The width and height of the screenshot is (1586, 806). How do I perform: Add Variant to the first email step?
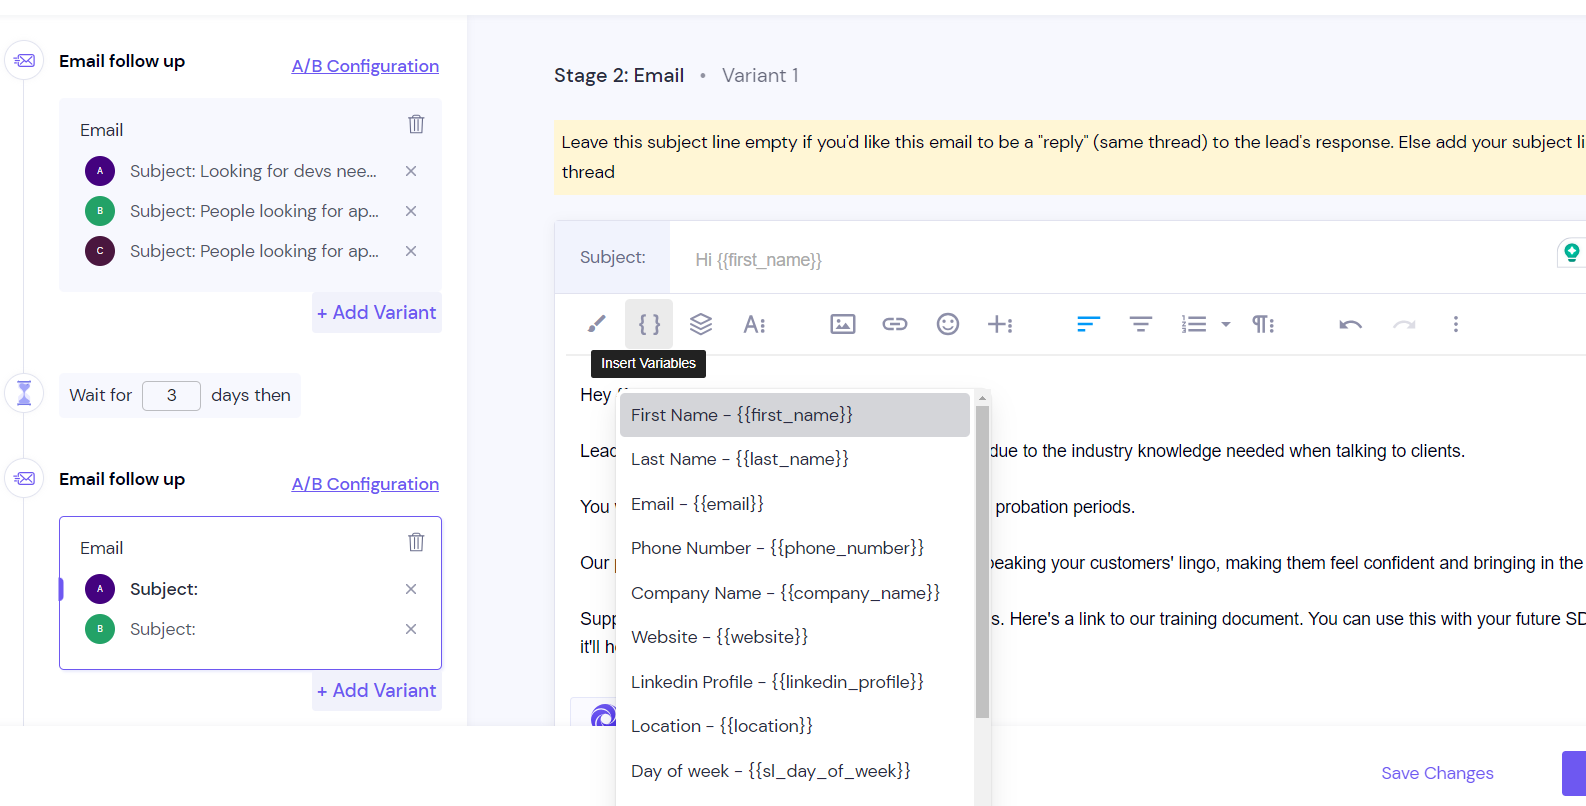[376, 313]
